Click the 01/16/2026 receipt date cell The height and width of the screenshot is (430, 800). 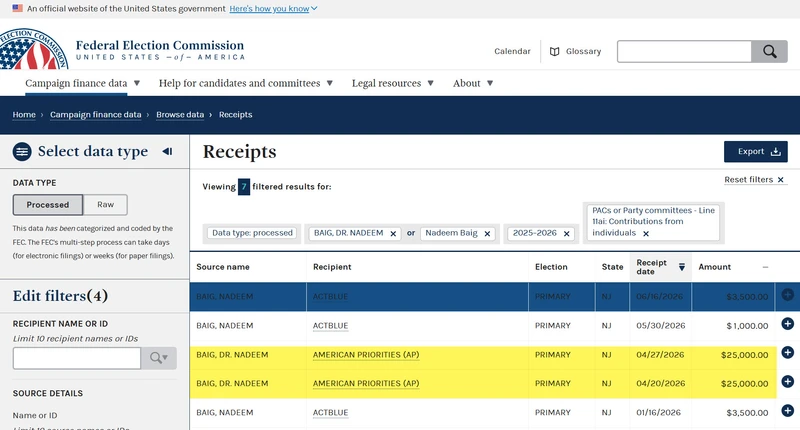click(x=658, y=413)
